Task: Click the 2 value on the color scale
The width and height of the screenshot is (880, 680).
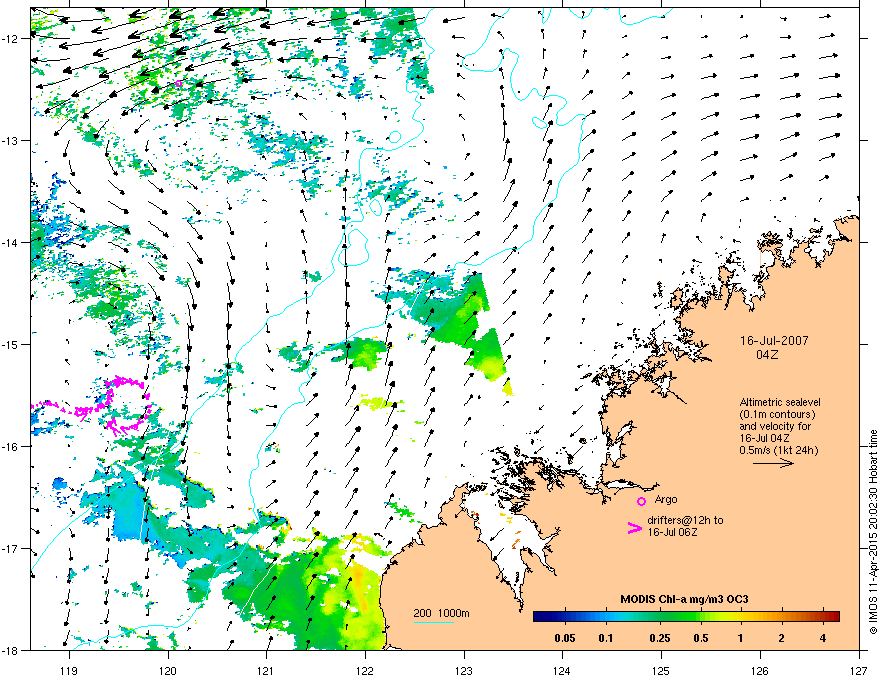Action: 781,638
